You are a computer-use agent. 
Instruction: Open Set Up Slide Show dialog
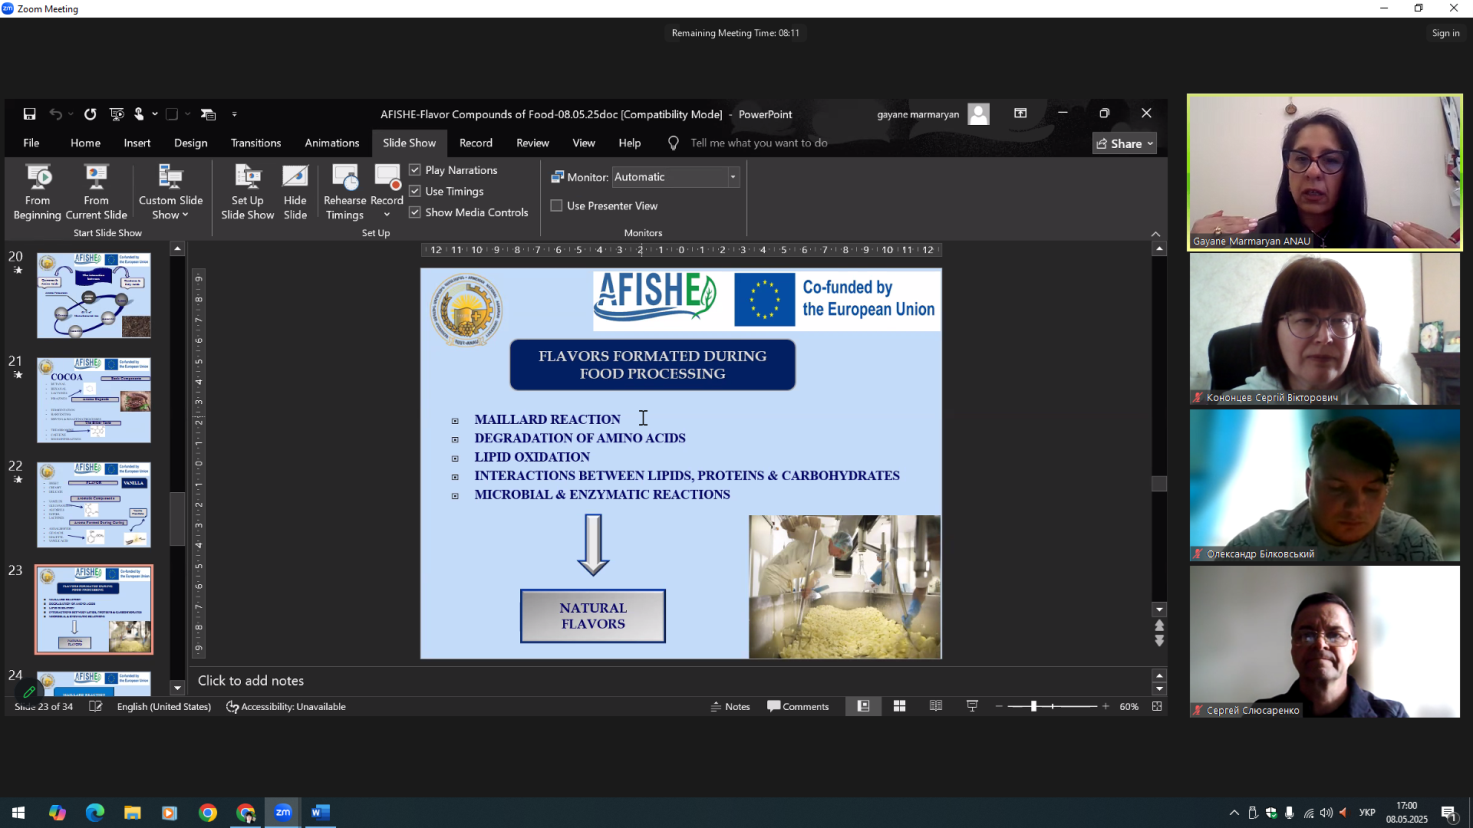(247, 192)
